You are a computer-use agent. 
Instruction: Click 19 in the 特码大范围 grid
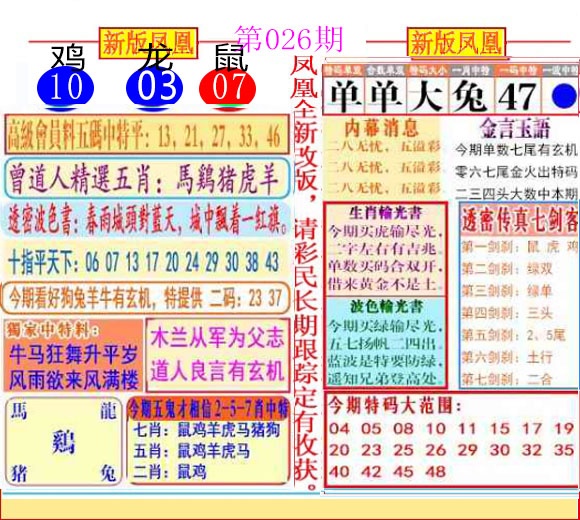click(564, 429)
